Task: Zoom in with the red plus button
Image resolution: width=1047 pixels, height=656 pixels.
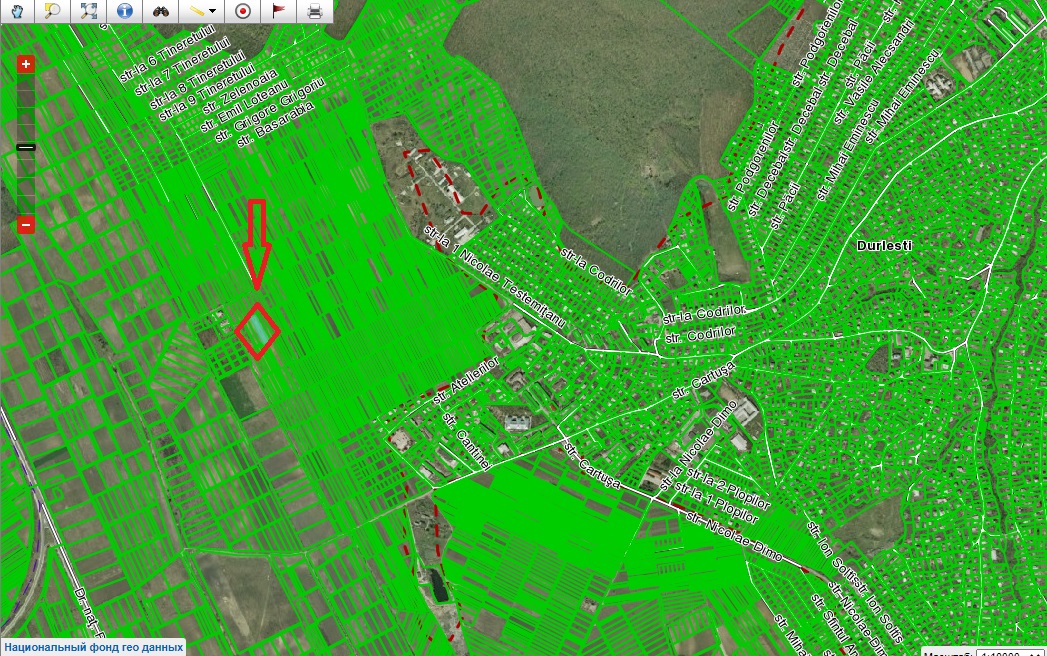Action: click(x=26, y=65)
